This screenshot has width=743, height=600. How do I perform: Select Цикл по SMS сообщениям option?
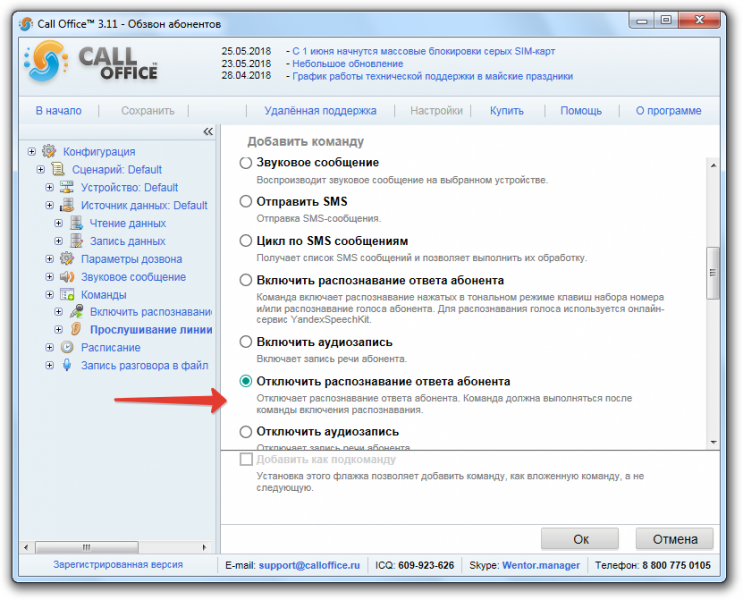click(x=245, y=241)
